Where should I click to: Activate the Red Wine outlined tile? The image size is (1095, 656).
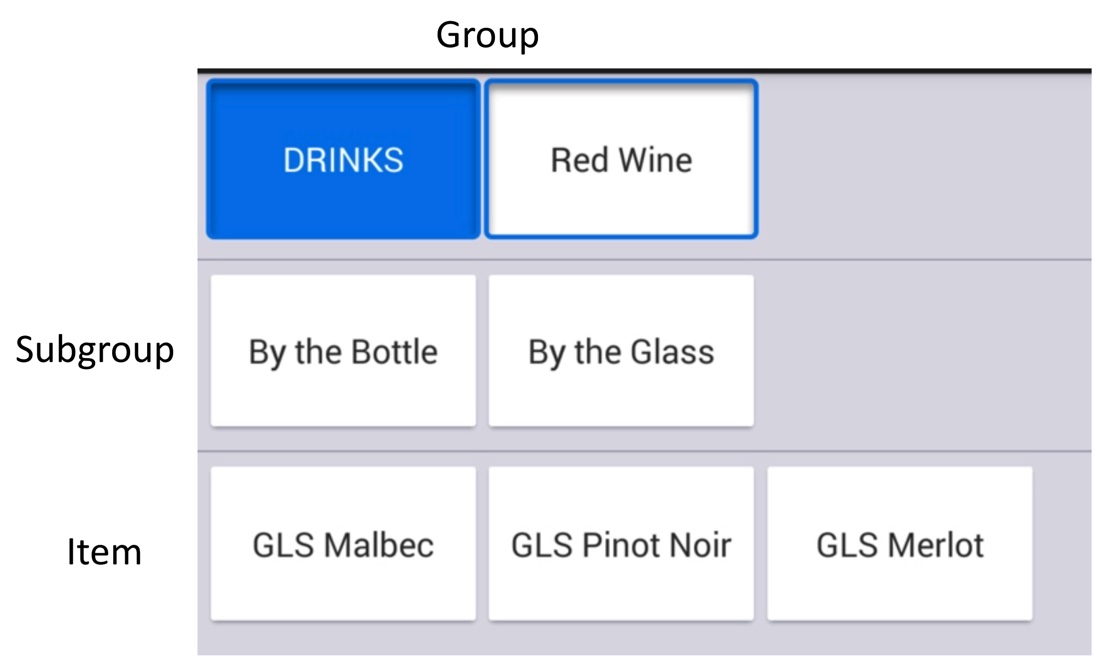(x=621, y=158)
